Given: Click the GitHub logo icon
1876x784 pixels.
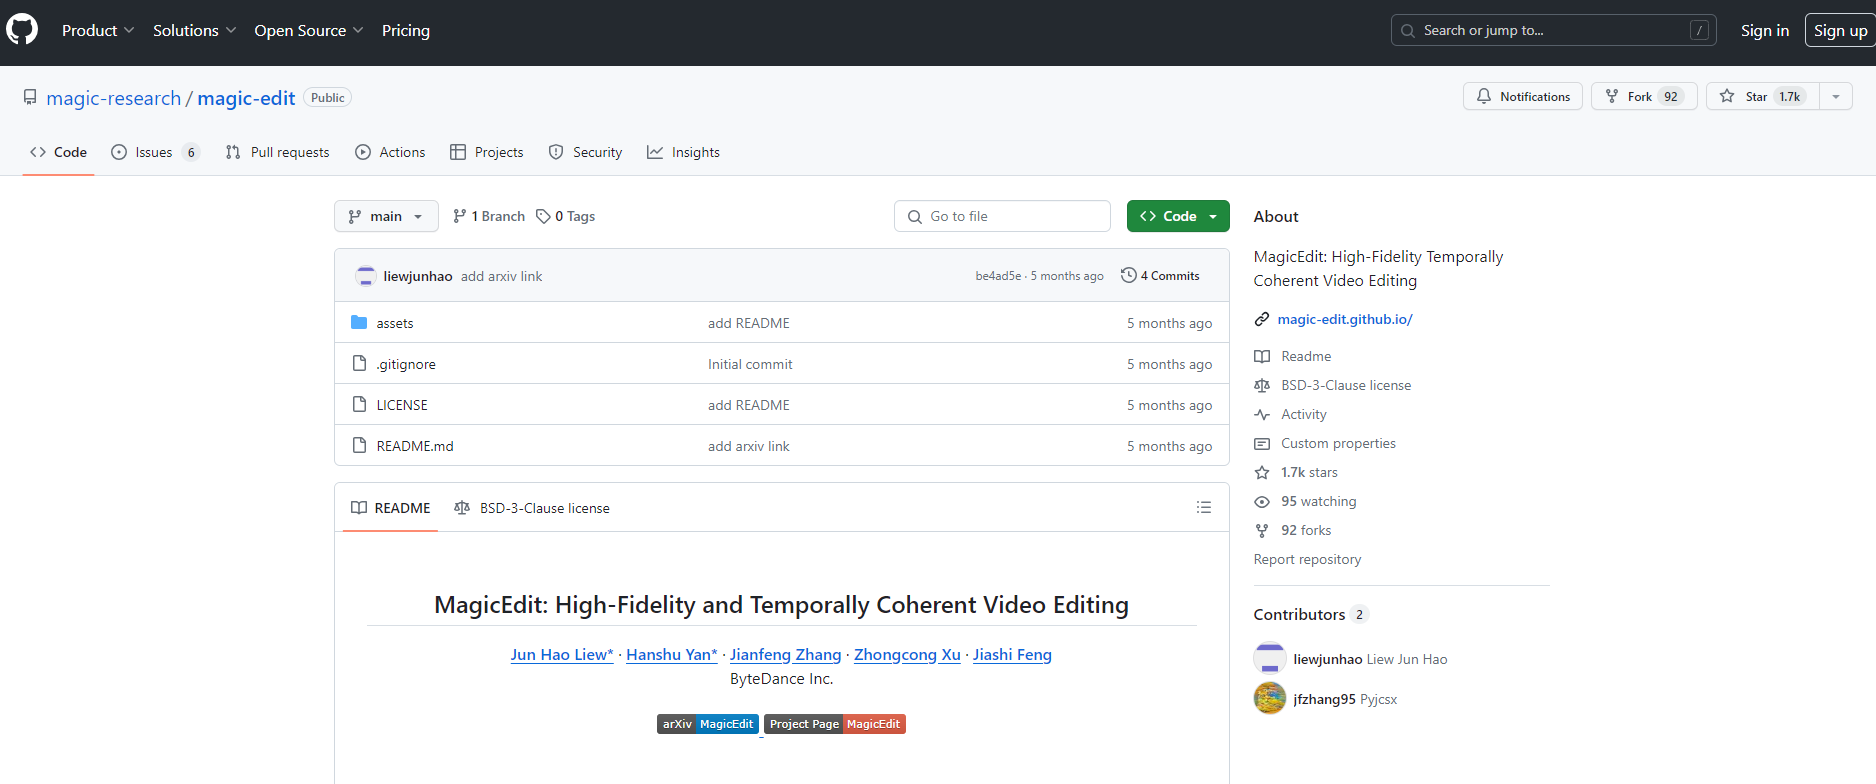Looking at the screenshot, I should (x=22, y=30).
